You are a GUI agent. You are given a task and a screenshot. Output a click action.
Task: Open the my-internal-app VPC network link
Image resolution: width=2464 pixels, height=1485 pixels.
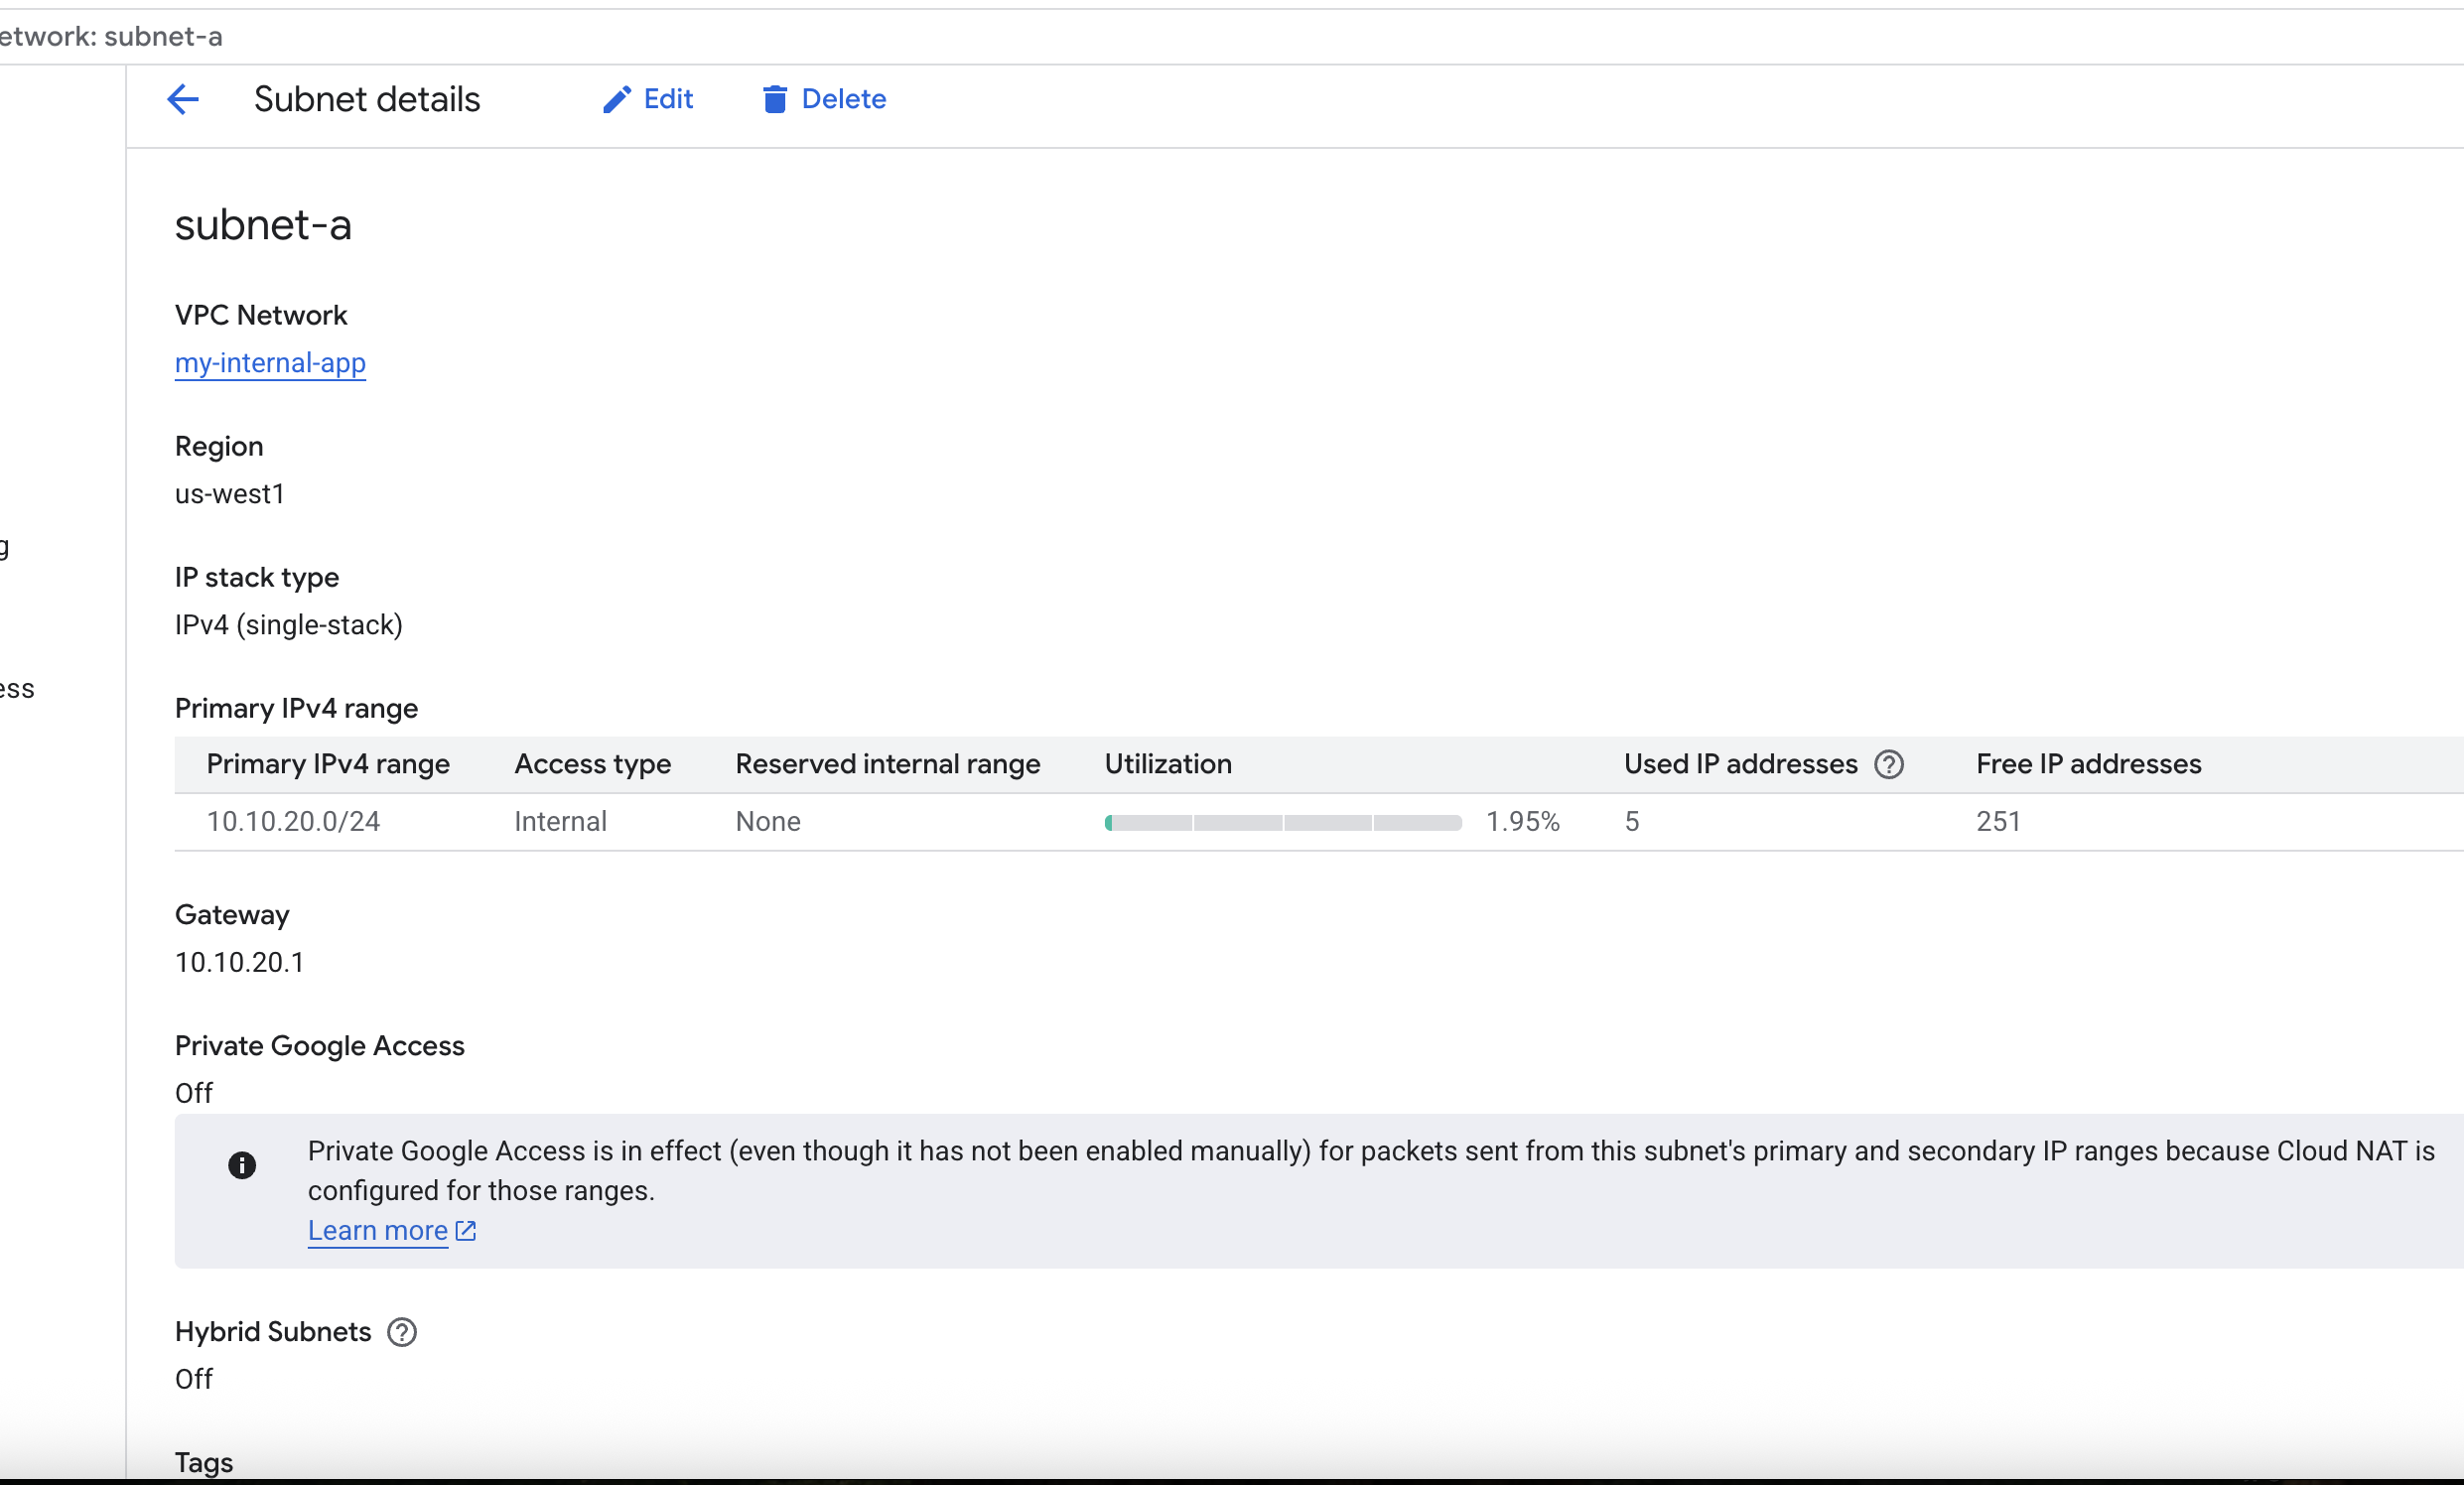pos(270,362)
